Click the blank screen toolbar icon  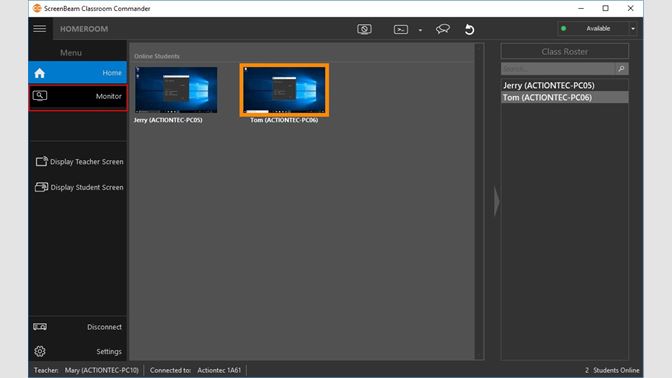pyautogui.click(x=364, y=29)
